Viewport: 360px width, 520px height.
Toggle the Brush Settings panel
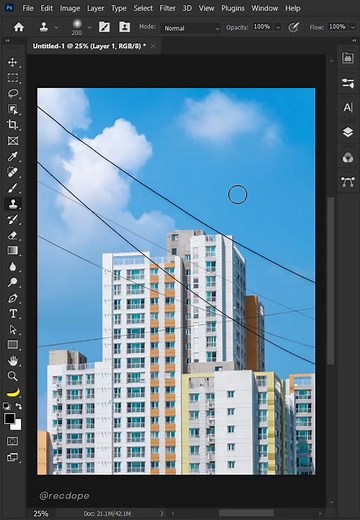click(x=104, y=27)
